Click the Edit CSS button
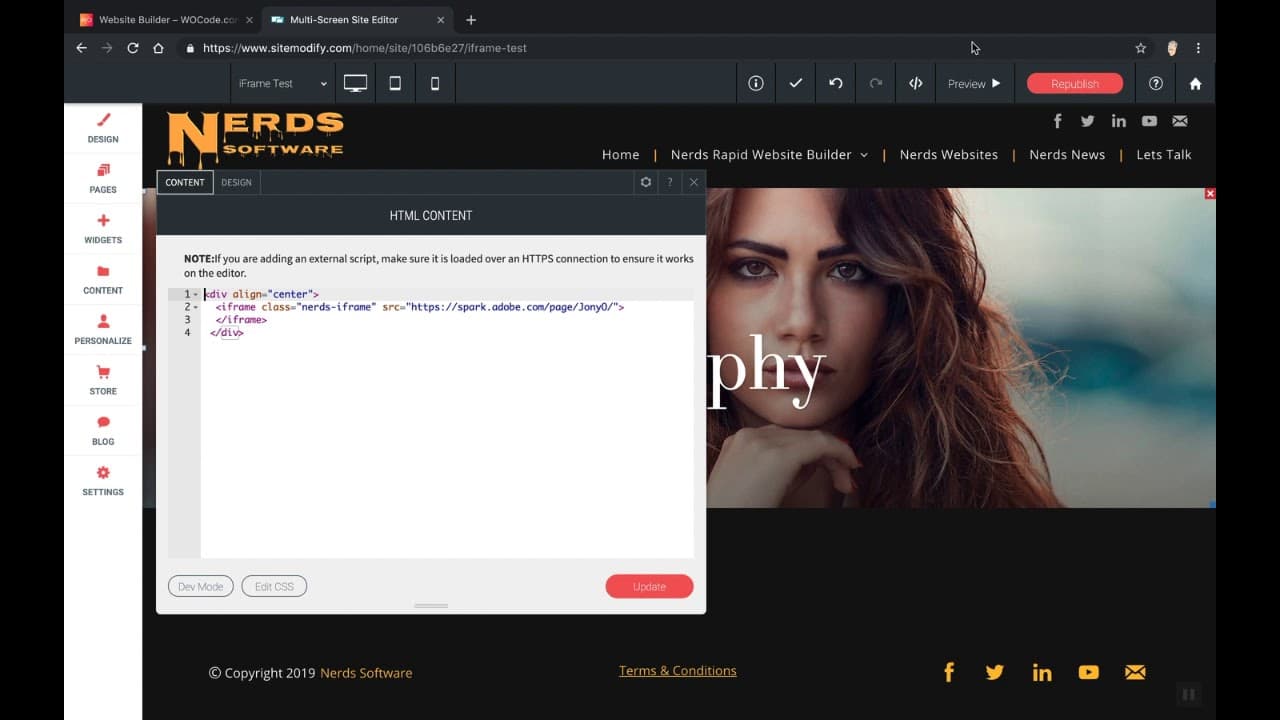The width and height of the screenshot is (1280, 720). tap(274, 586)
